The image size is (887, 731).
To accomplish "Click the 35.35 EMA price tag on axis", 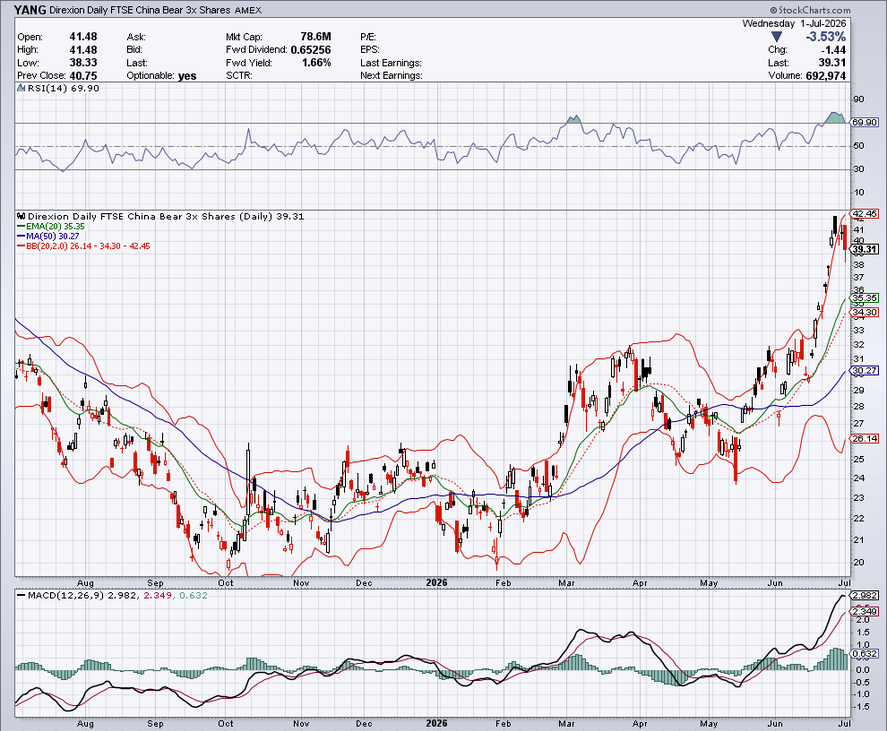I will tap(864, 298).
